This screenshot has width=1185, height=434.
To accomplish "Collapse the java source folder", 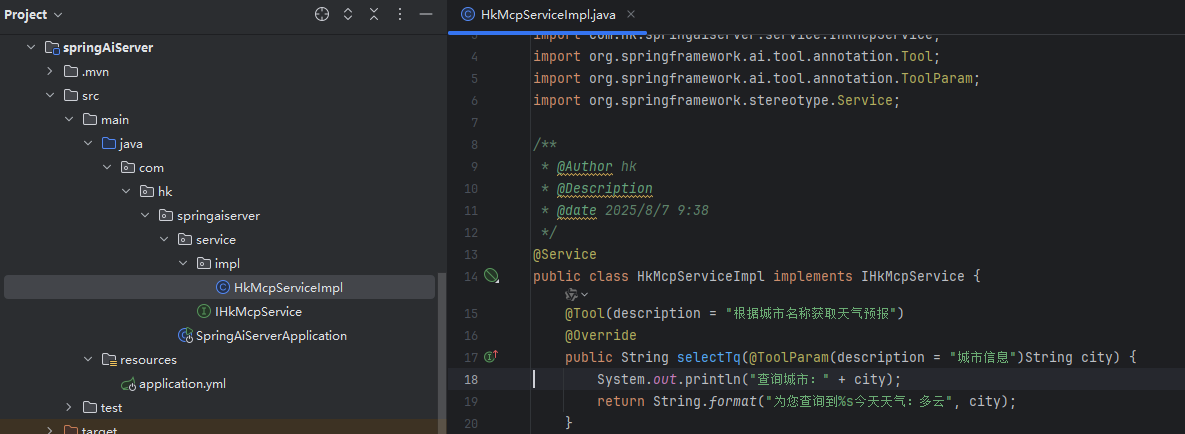I will (x=88, y=144).
